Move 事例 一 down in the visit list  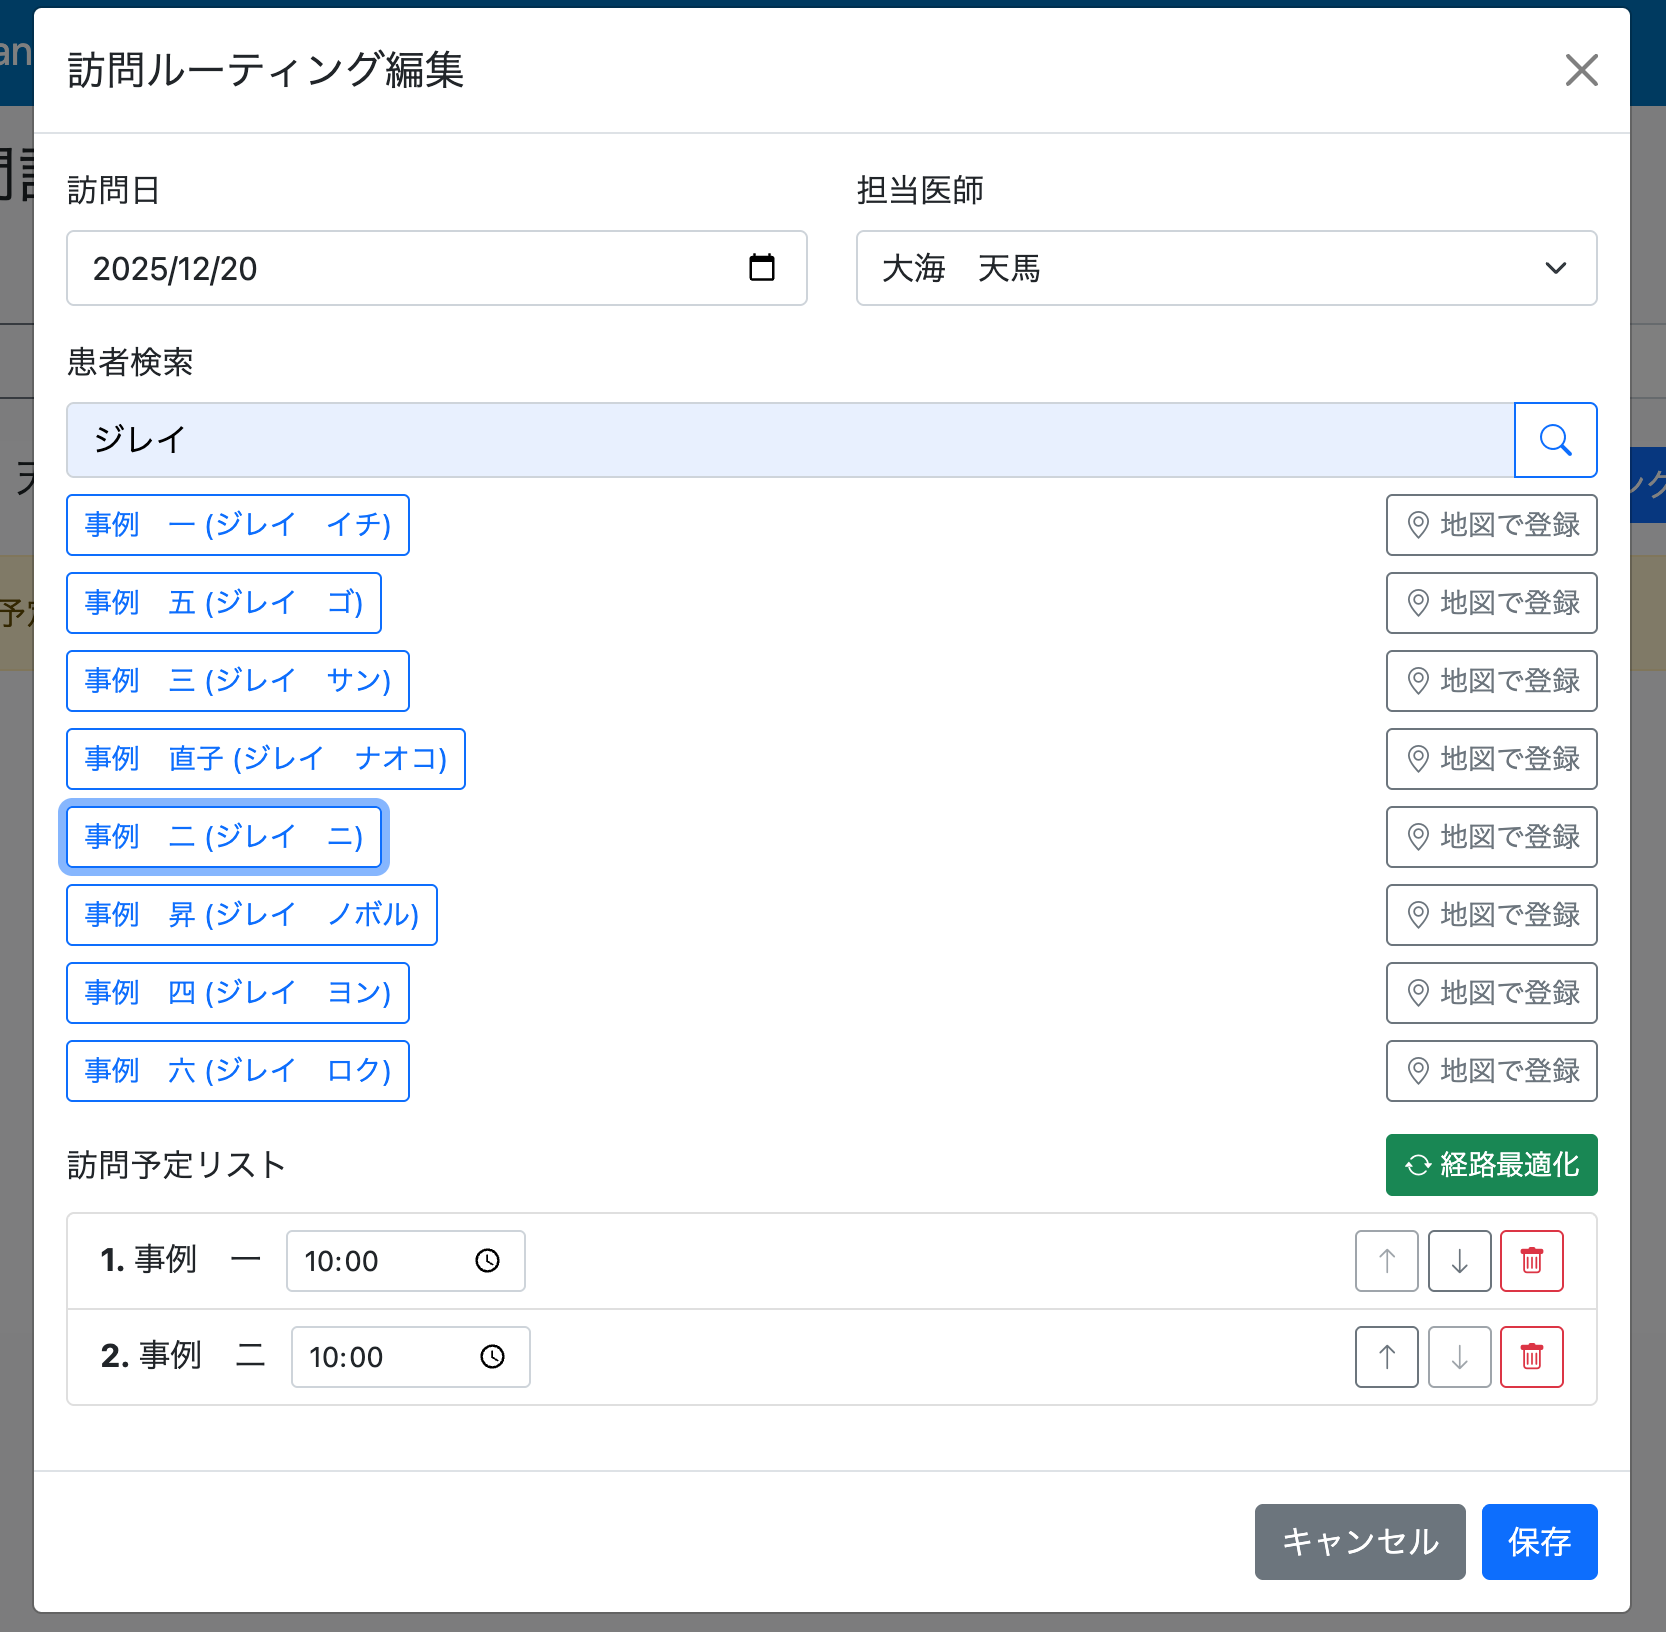pos(1459,1261)
